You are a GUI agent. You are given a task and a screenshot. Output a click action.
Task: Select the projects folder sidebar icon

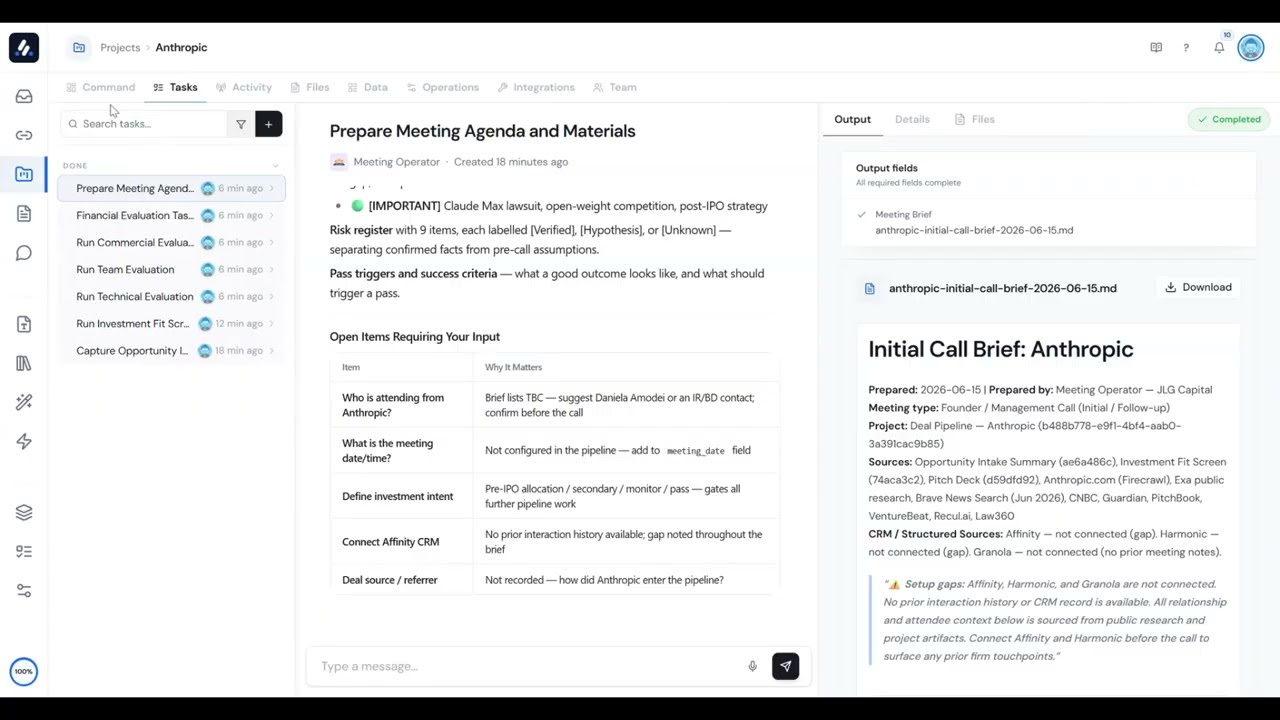coord(24,174)
